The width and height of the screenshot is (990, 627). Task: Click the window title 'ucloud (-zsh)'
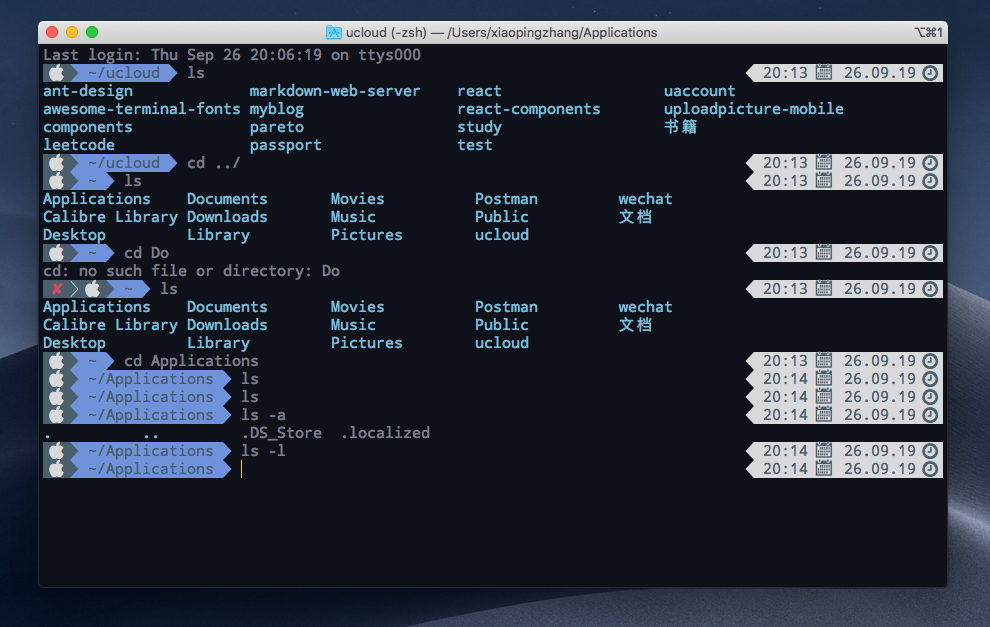click(x=386, y=32)
